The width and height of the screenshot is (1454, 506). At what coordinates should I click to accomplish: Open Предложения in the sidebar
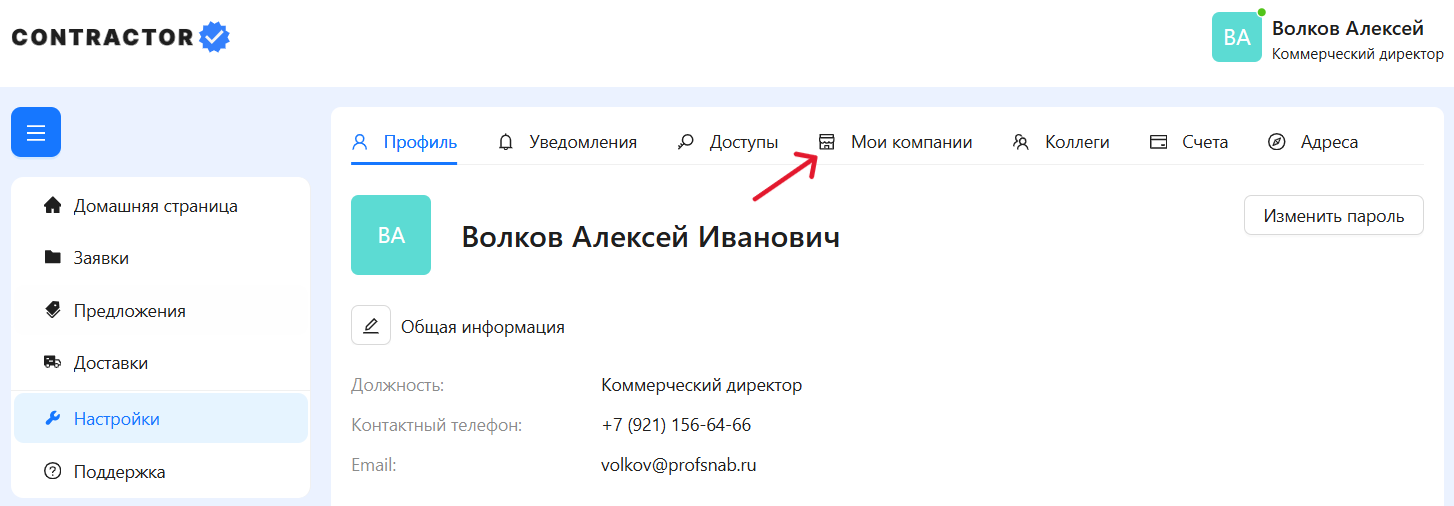pos(160,310)
